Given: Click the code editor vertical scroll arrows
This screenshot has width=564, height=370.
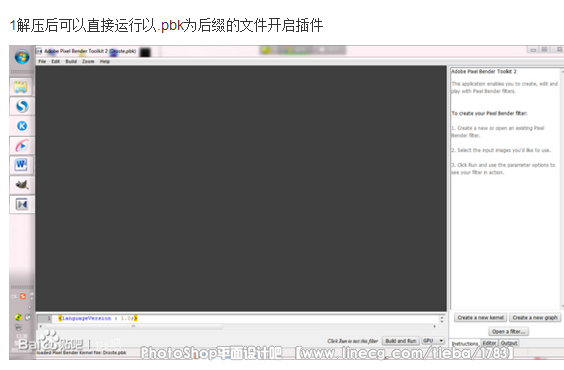Looking at the screenshot, I should pyautogui.click(x=442, y=319).
